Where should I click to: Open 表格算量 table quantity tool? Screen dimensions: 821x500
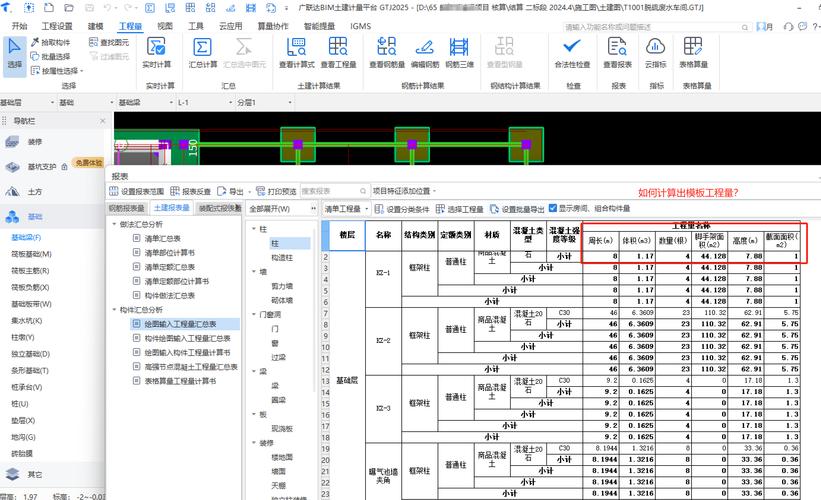coord(693,53)
